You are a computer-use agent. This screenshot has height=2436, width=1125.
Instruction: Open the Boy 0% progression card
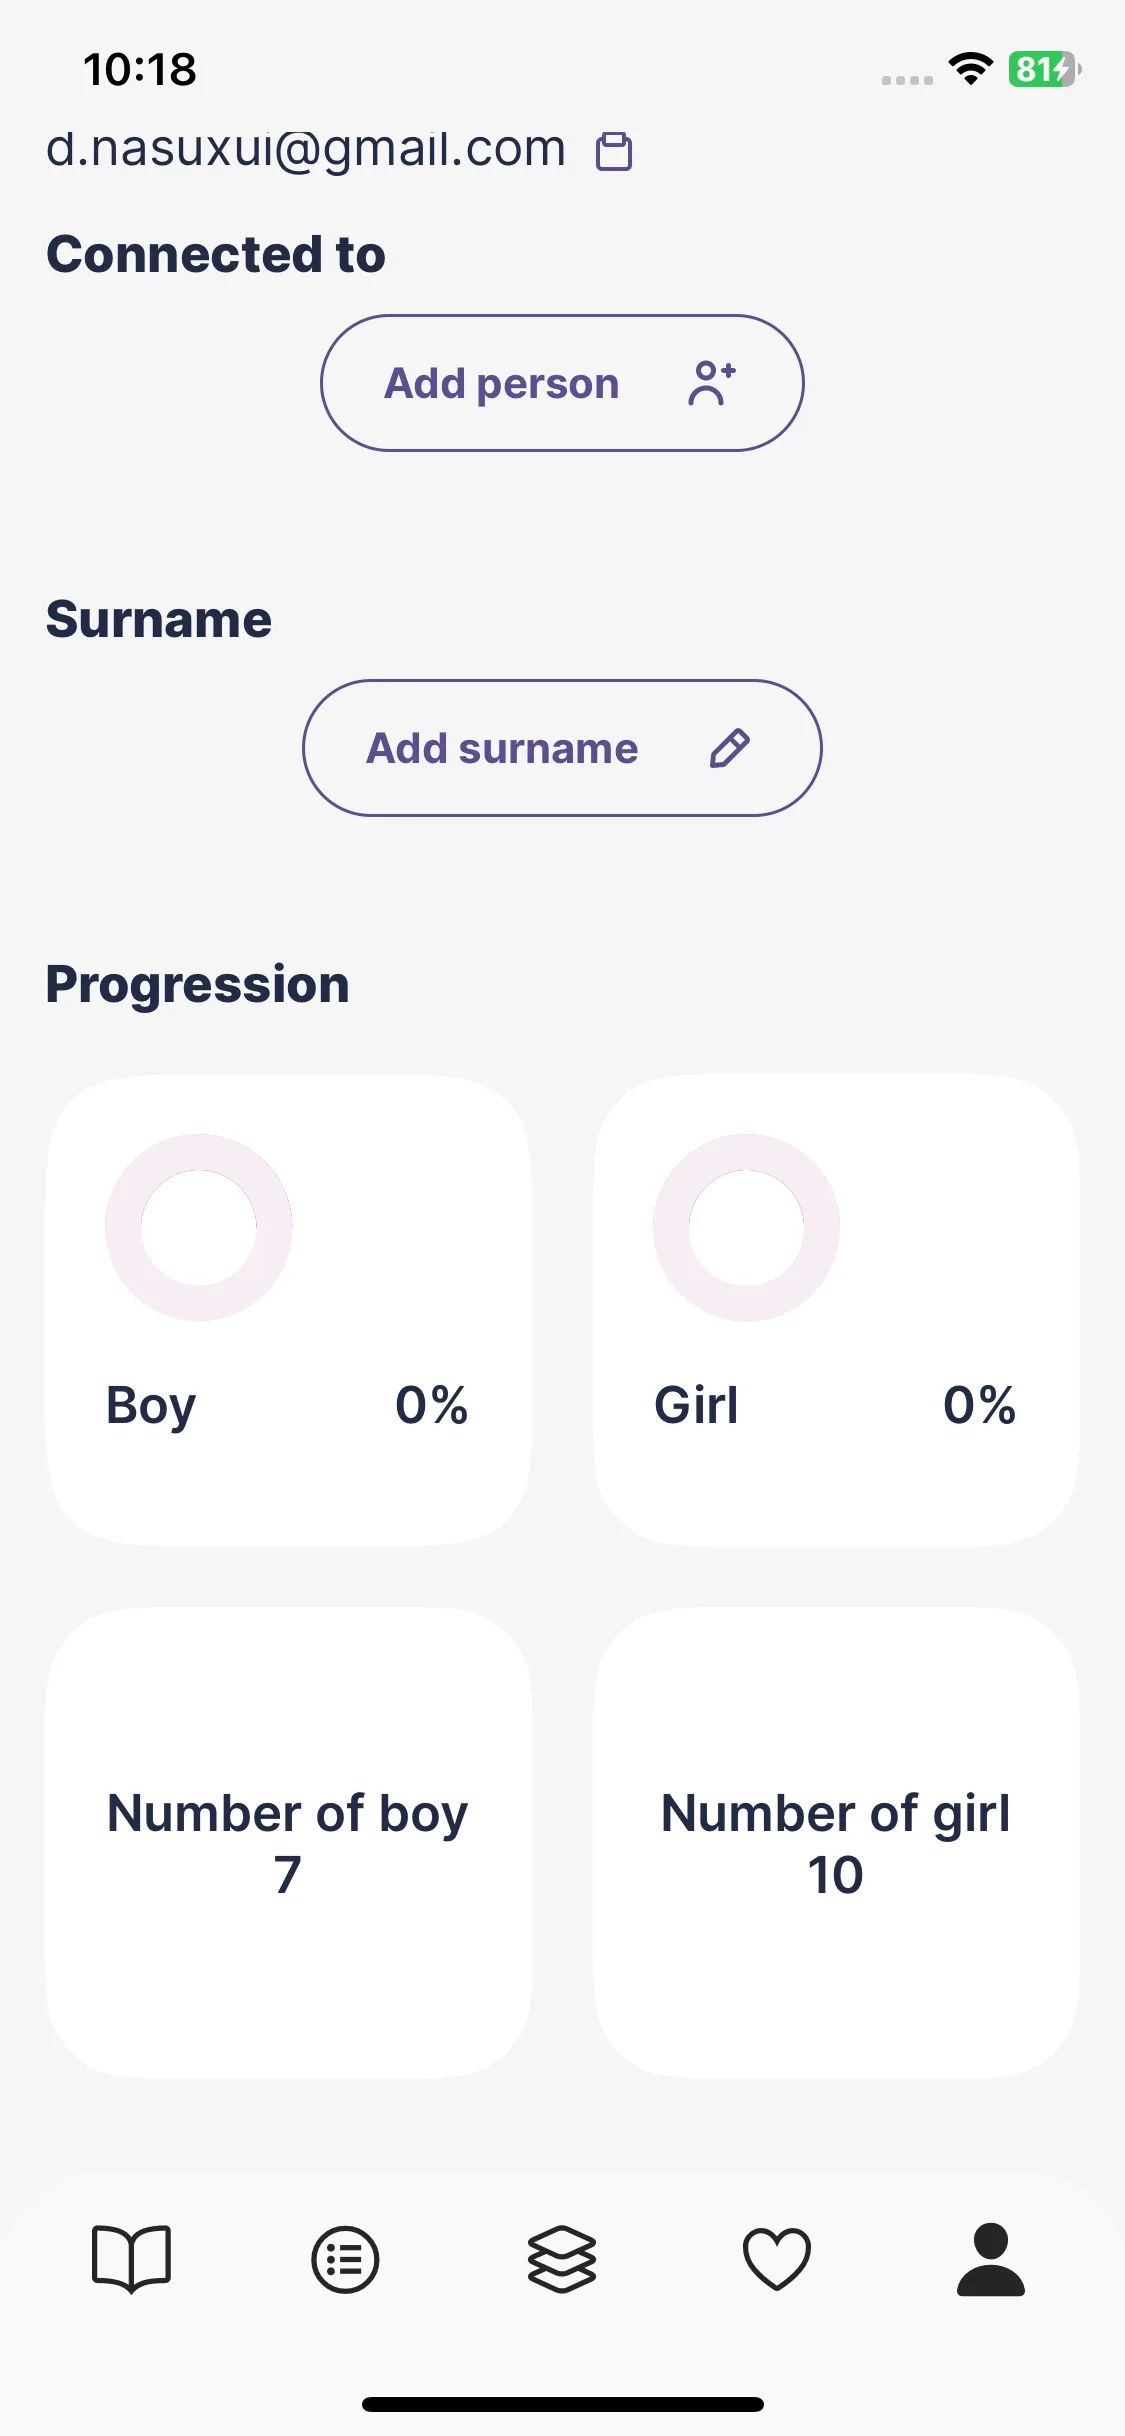[x=289, y=1311]
